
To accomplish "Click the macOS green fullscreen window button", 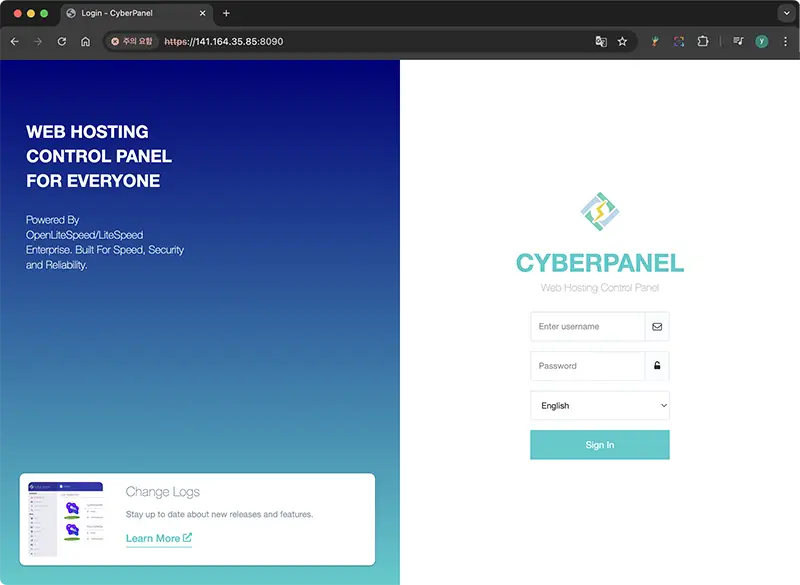I will point(44,13).
